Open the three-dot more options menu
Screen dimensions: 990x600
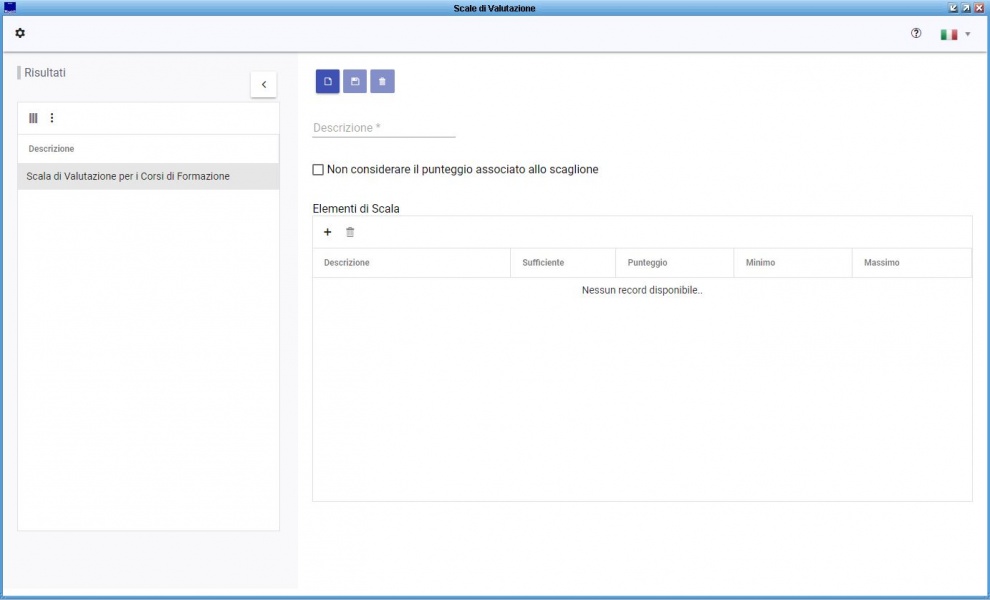52,118
